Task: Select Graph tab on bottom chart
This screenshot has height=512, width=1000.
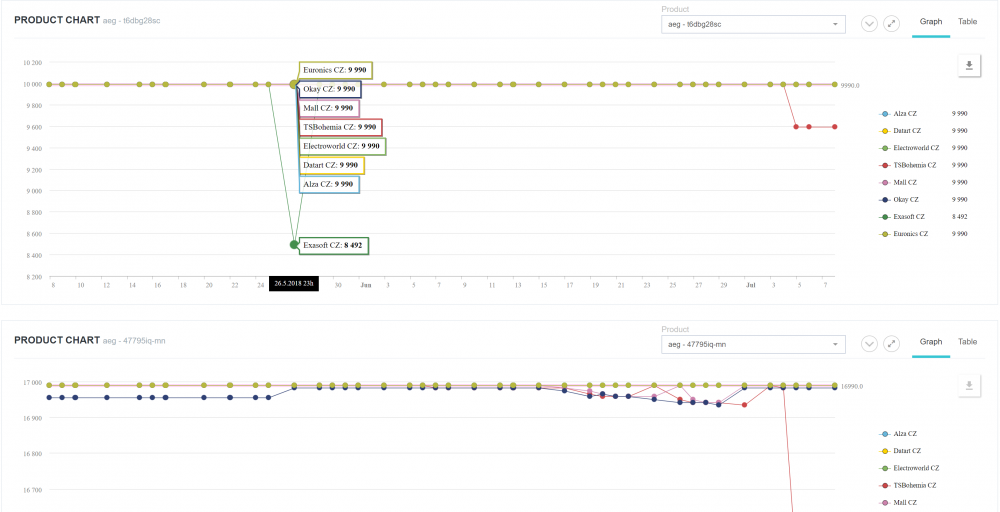Action: click(930, 342)
